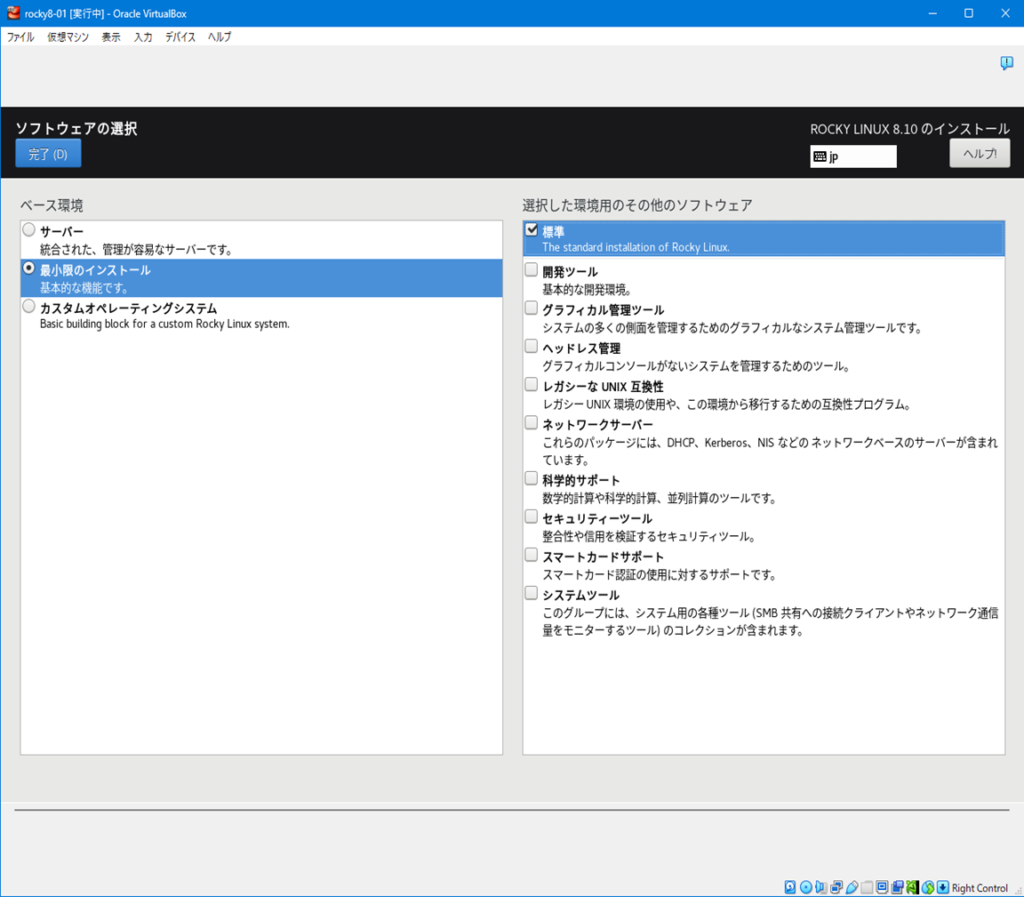Viewport: 1024px width, 897px height.
Task: Maximize the VirtualBox window
Action: 968,13
